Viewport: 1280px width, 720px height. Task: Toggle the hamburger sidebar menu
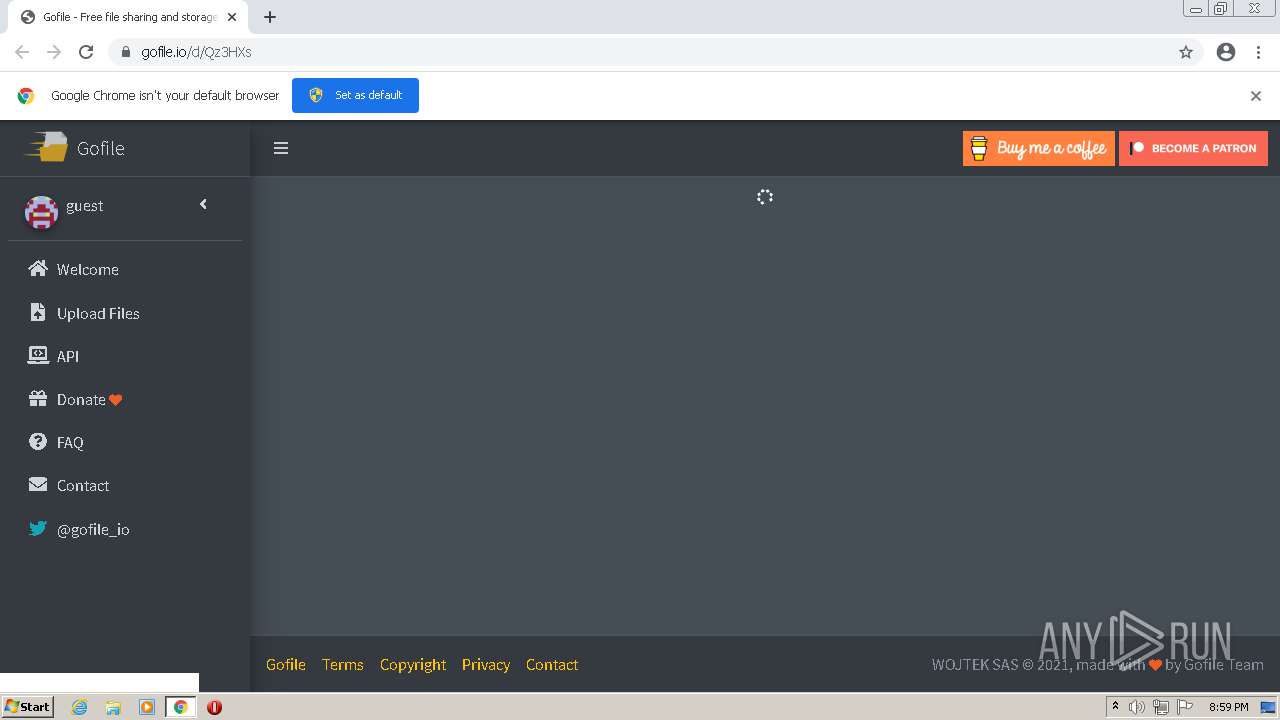pos(281,148)
